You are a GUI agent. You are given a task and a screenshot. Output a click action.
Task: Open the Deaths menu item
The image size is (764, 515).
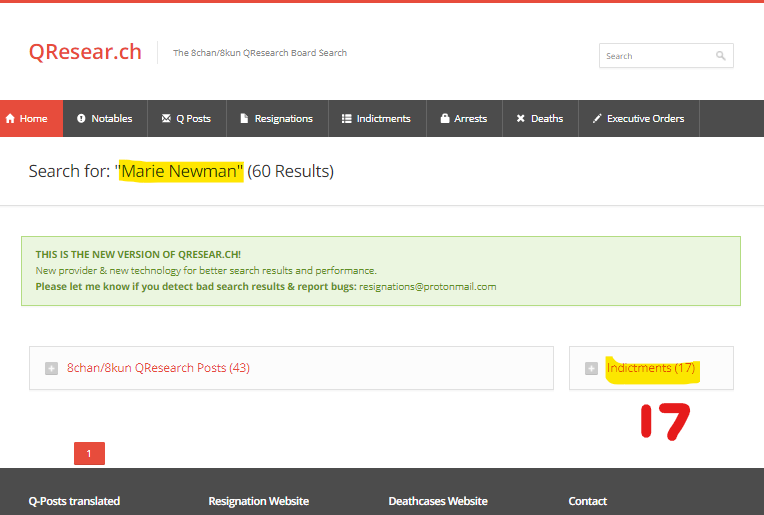point(540,118)
